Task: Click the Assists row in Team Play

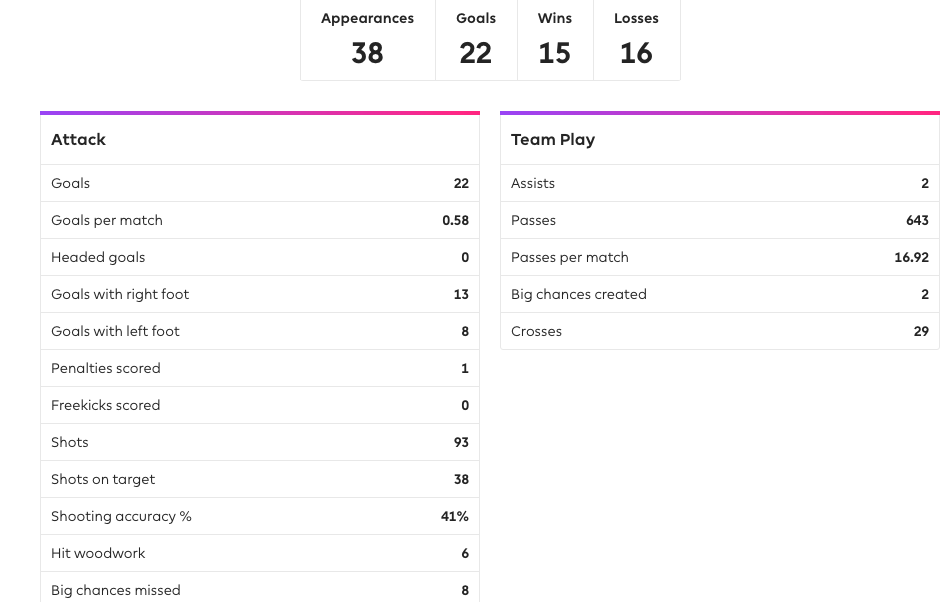Action: point(719,183)
